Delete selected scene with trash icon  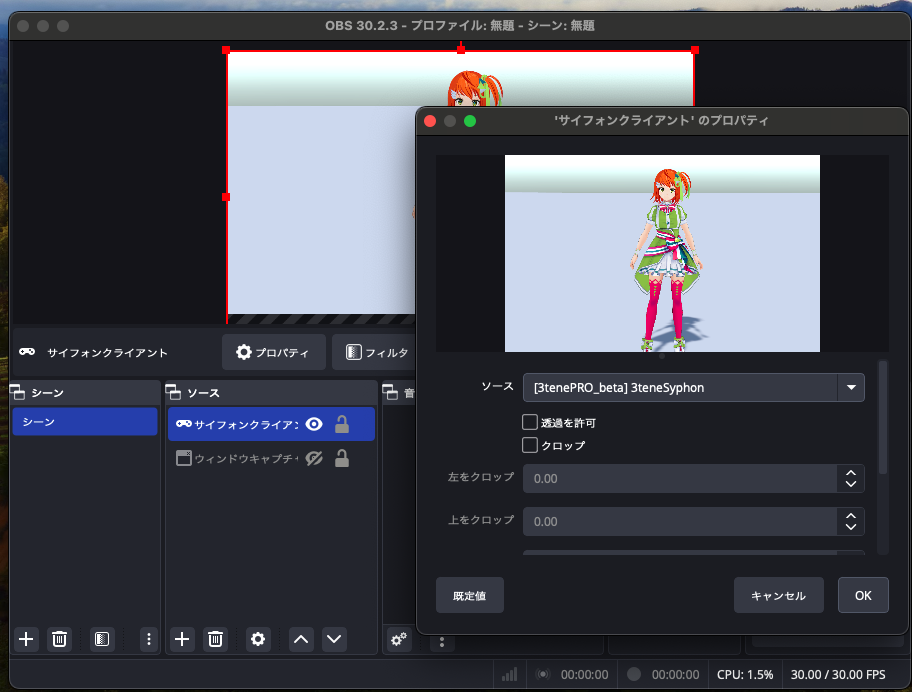(59, 640)
